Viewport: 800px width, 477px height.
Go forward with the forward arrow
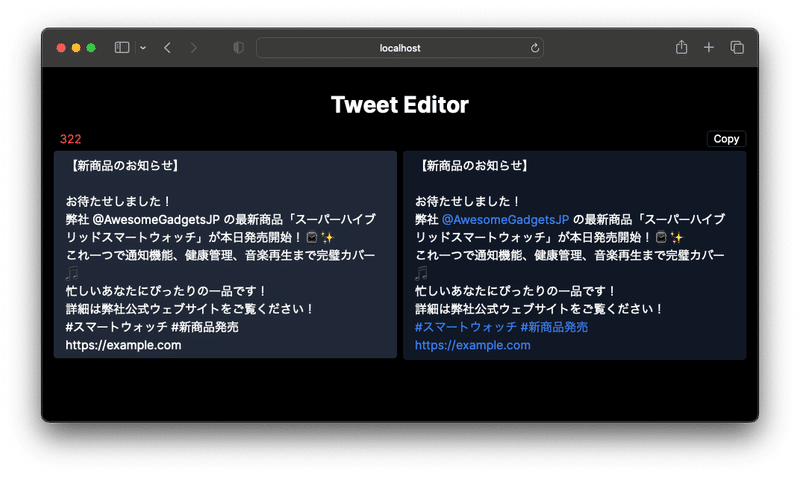[x=193, y=47]
